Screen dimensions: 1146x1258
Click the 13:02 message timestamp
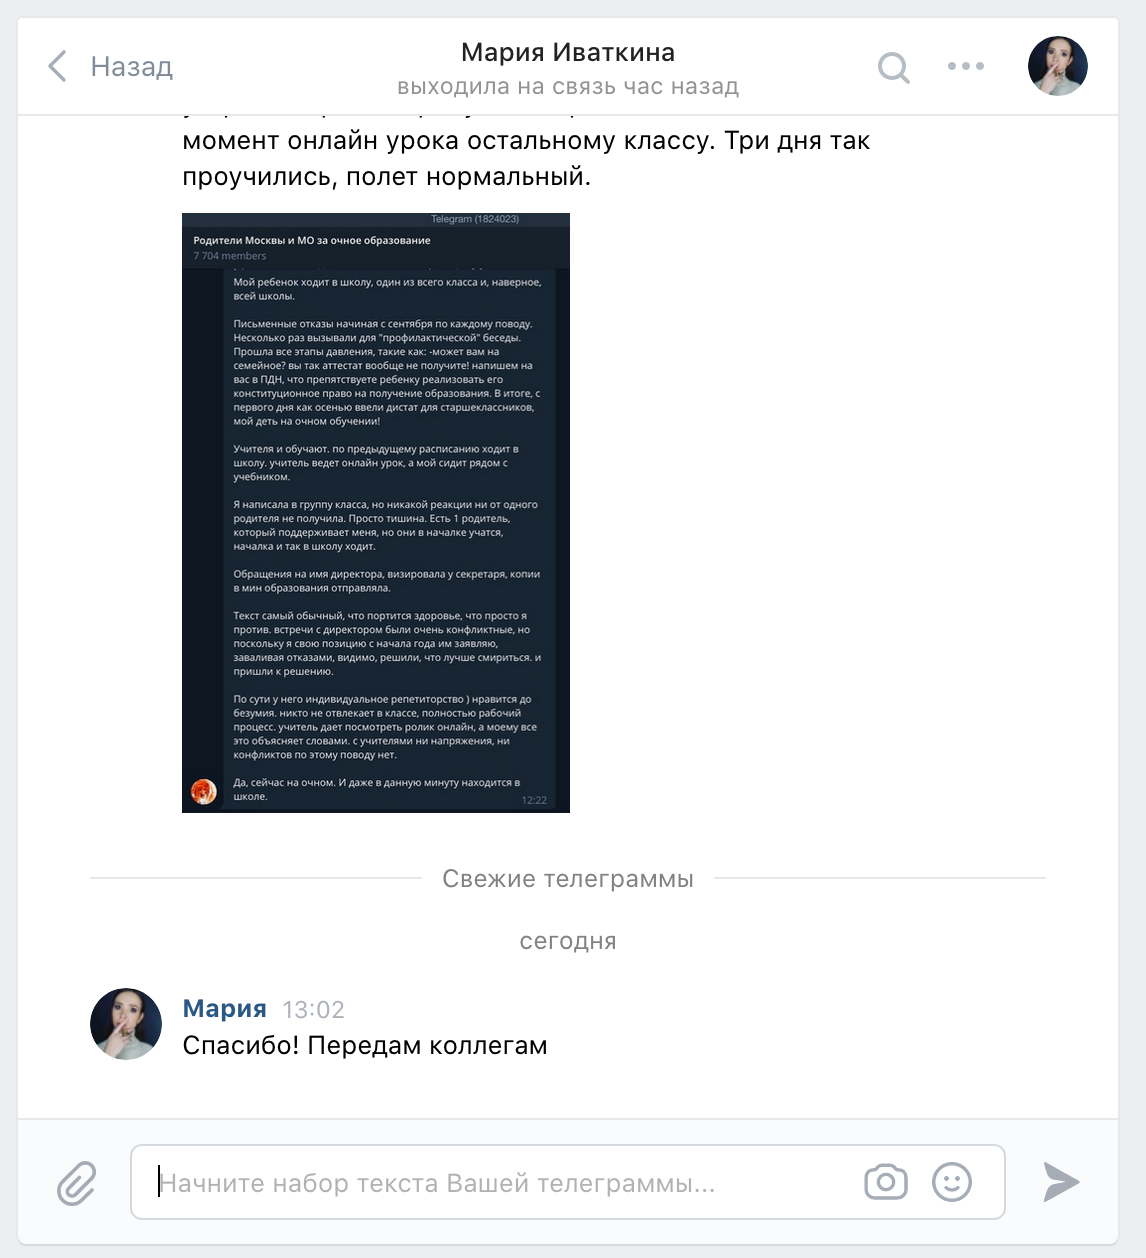point(313,1010)
